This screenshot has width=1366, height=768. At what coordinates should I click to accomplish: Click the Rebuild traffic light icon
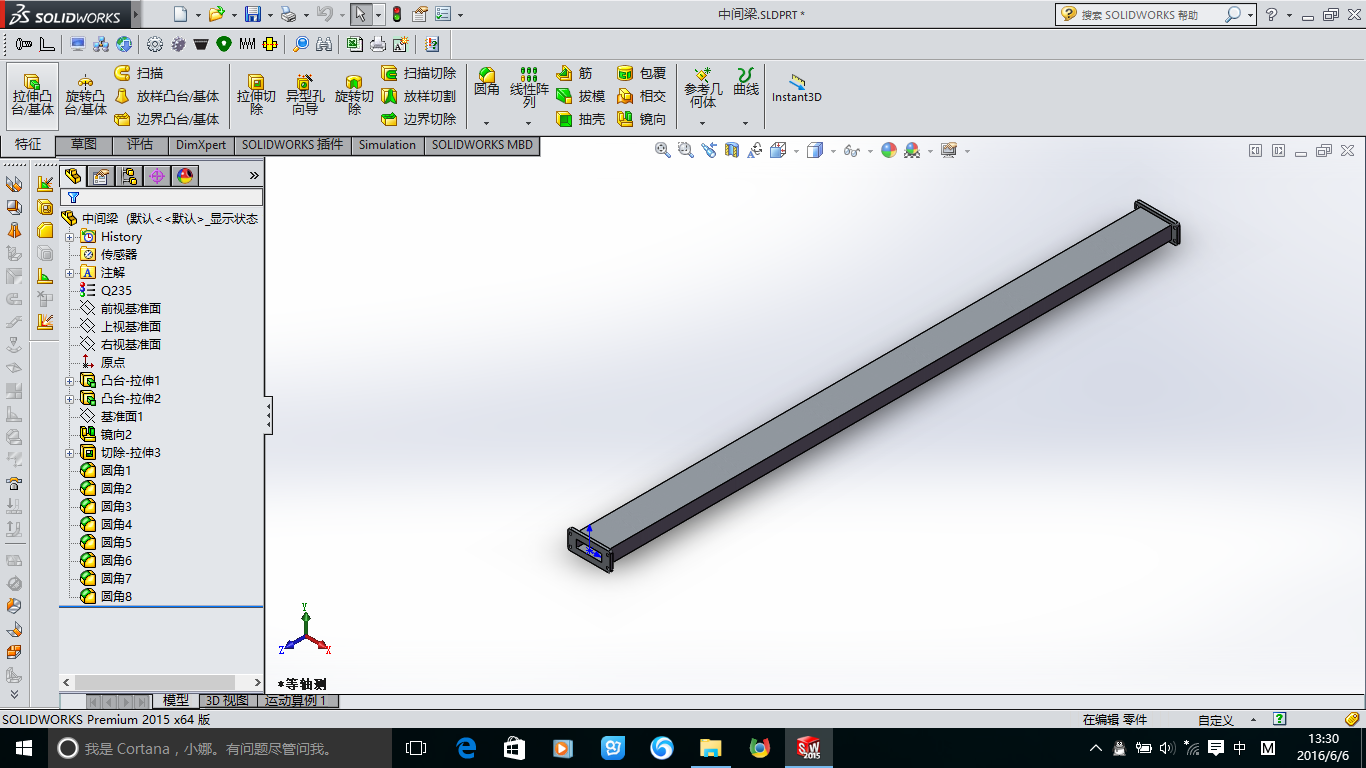click(x=396, y=14)
